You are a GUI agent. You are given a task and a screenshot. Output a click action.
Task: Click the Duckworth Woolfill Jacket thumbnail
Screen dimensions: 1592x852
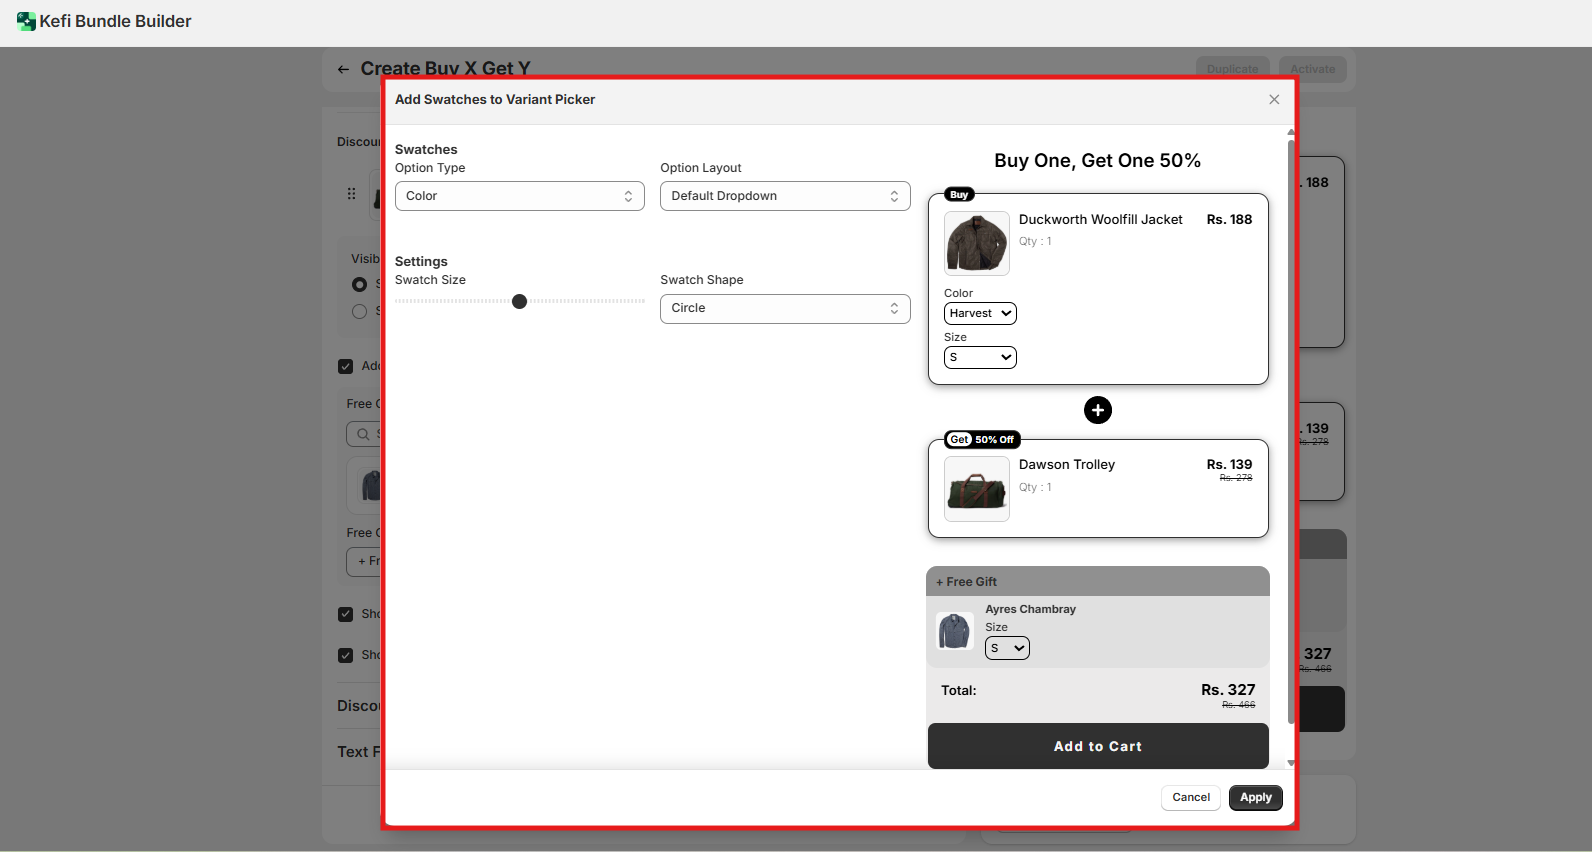point(976,243)
